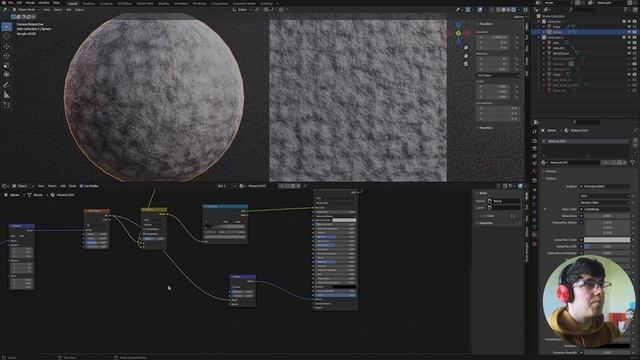Switch to the Animation workspace tab
640x360 pixels.
pos(181,3)
